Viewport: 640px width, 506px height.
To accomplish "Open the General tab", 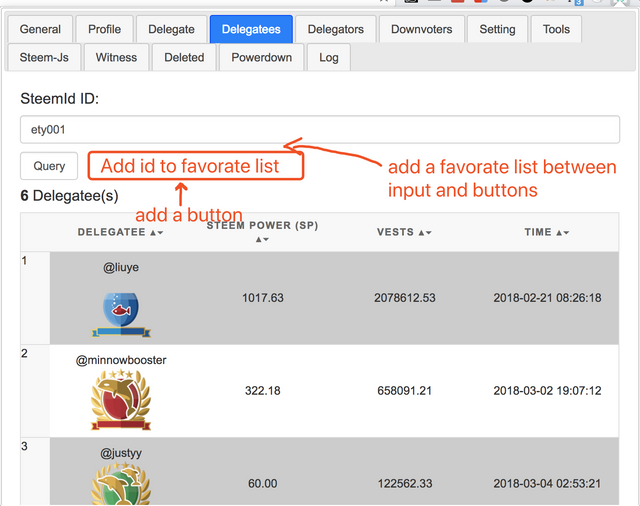I will point(40,29).
